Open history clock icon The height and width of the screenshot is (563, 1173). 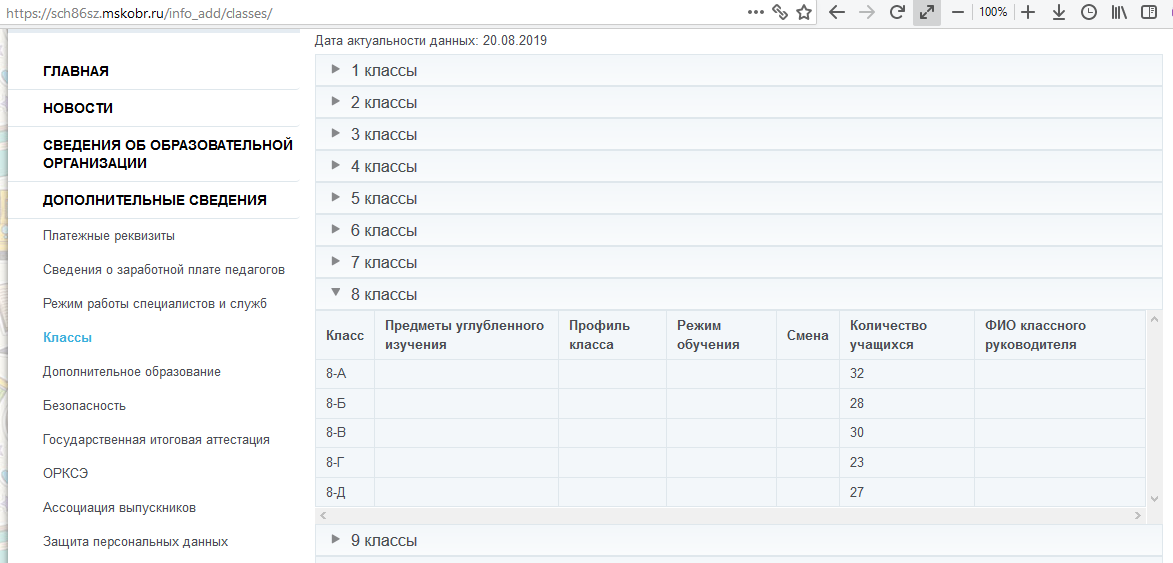pos(1089,12)
